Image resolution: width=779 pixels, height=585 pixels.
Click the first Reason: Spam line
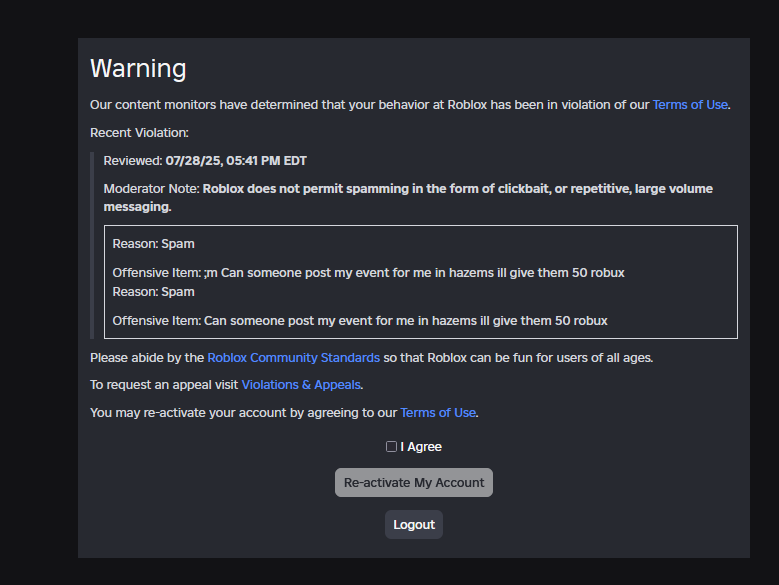pos(153,244)
